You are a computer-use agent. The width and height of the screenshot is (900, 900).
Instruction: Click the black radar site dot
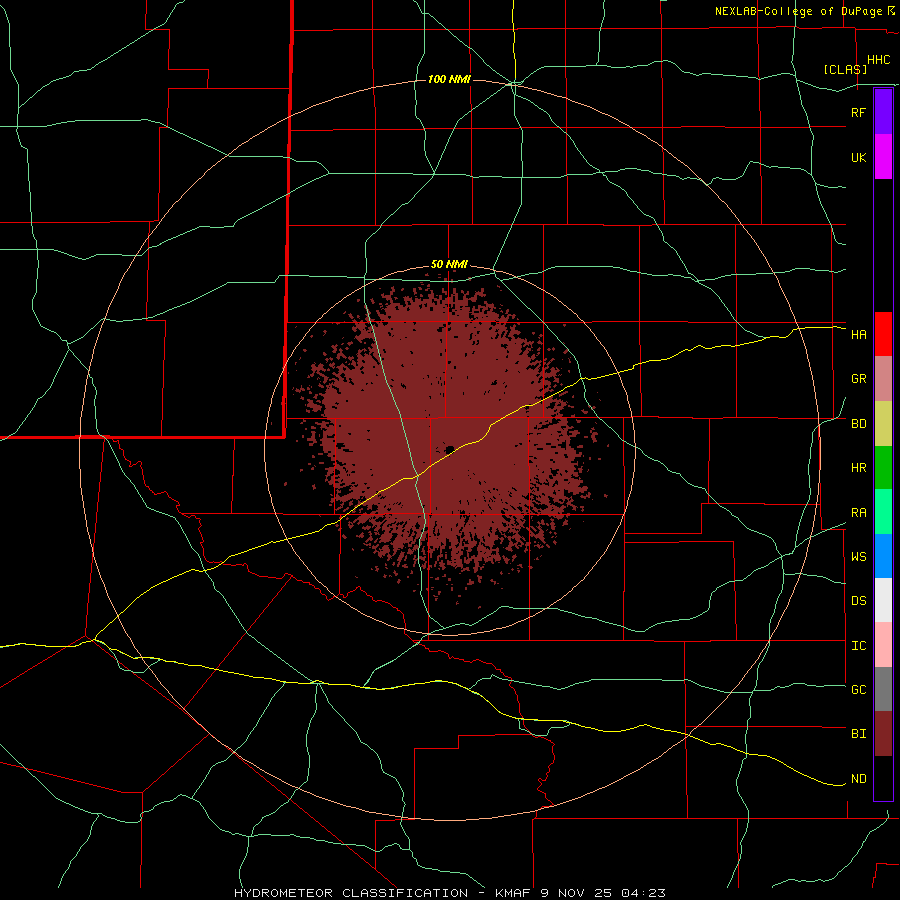click(x=449, y=449)
